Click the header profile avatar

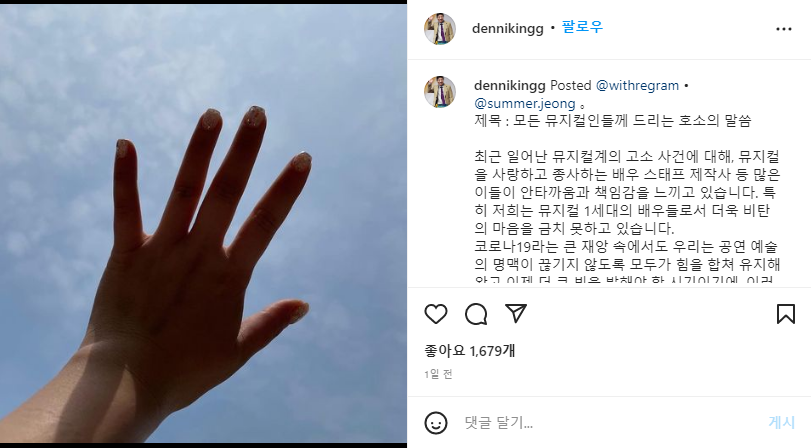pyautogui.click(x=440, y=29)
